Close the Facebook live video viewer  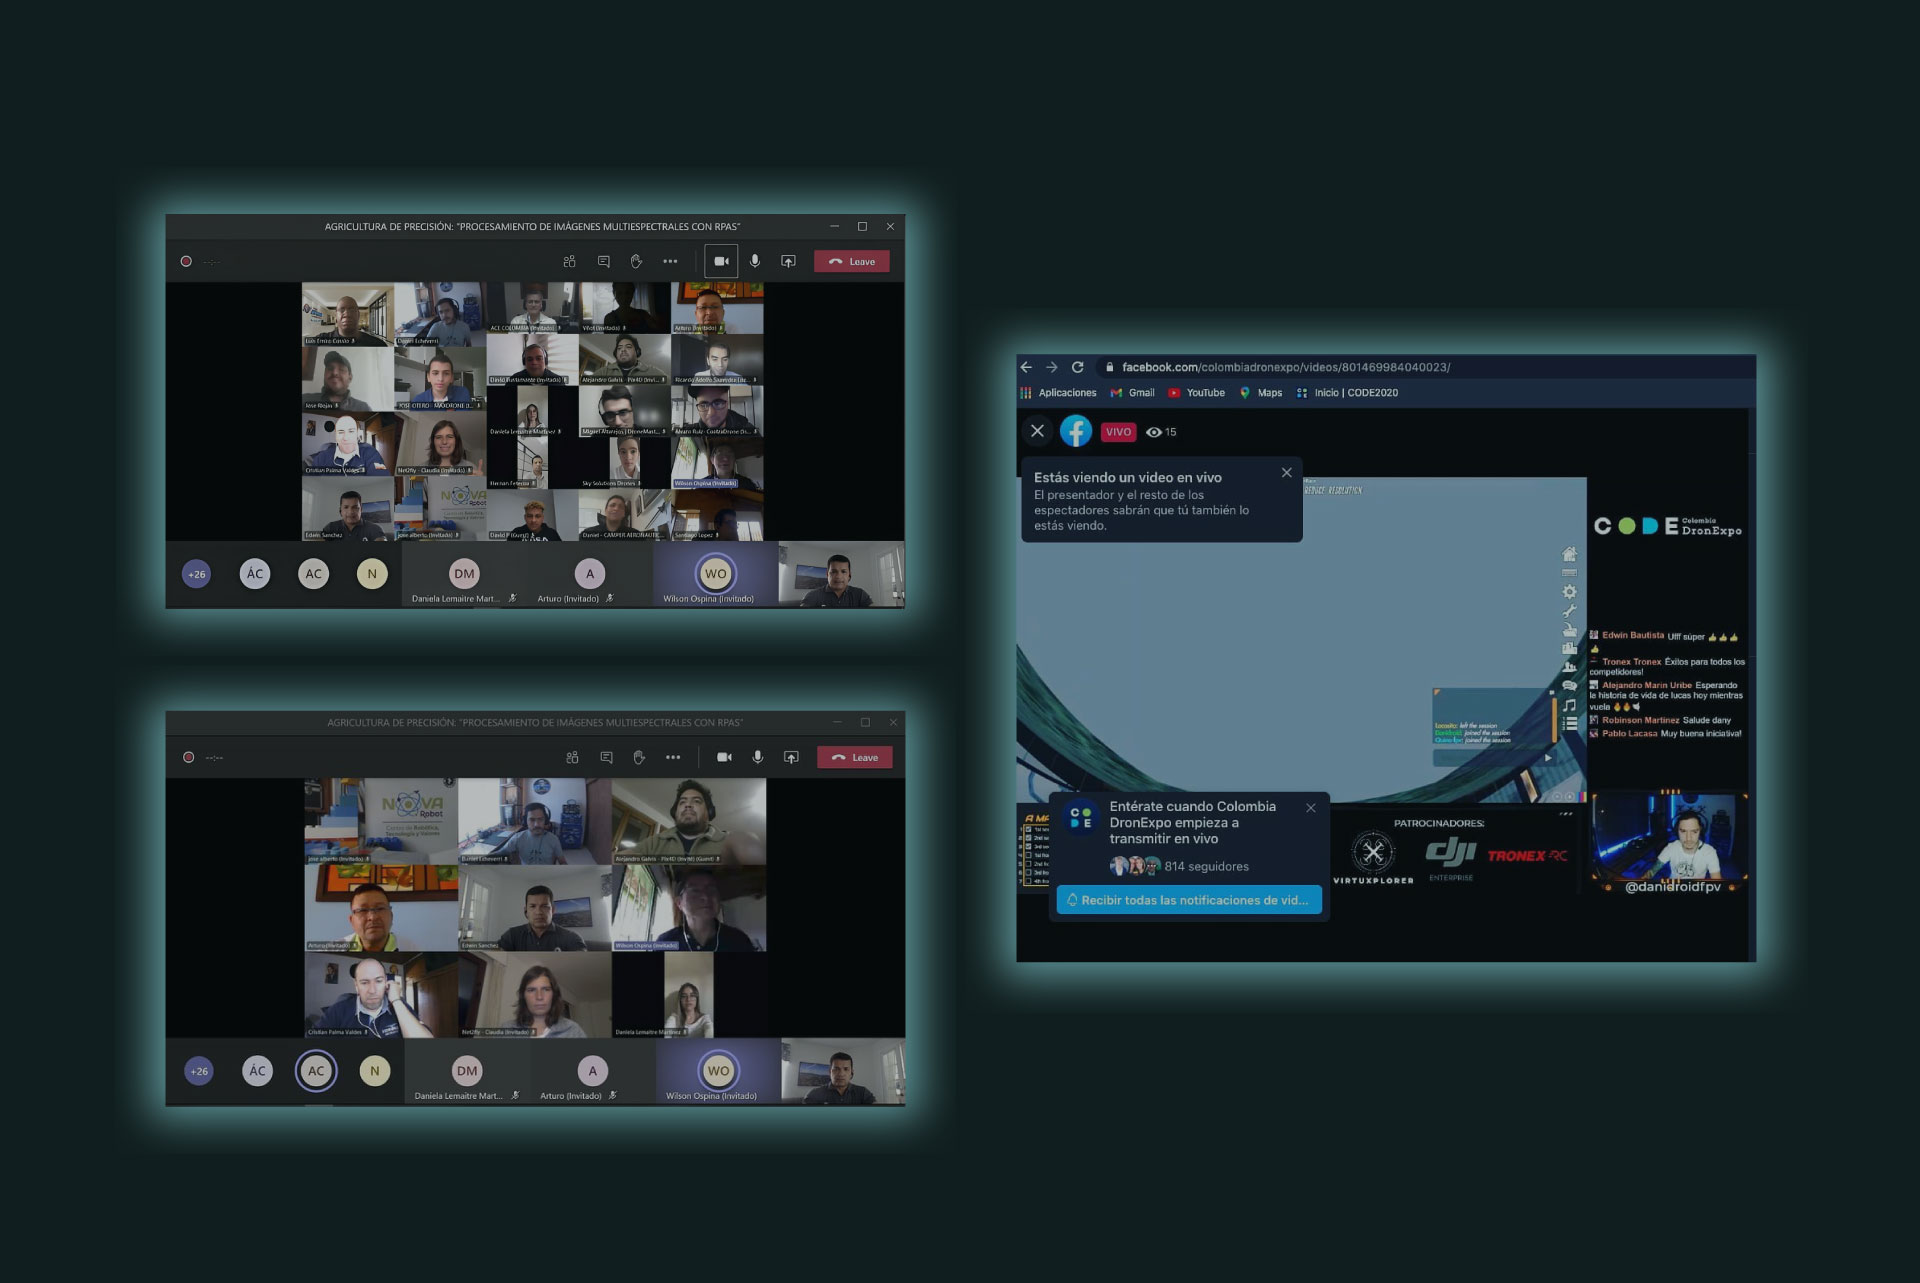coord(1037,431)
